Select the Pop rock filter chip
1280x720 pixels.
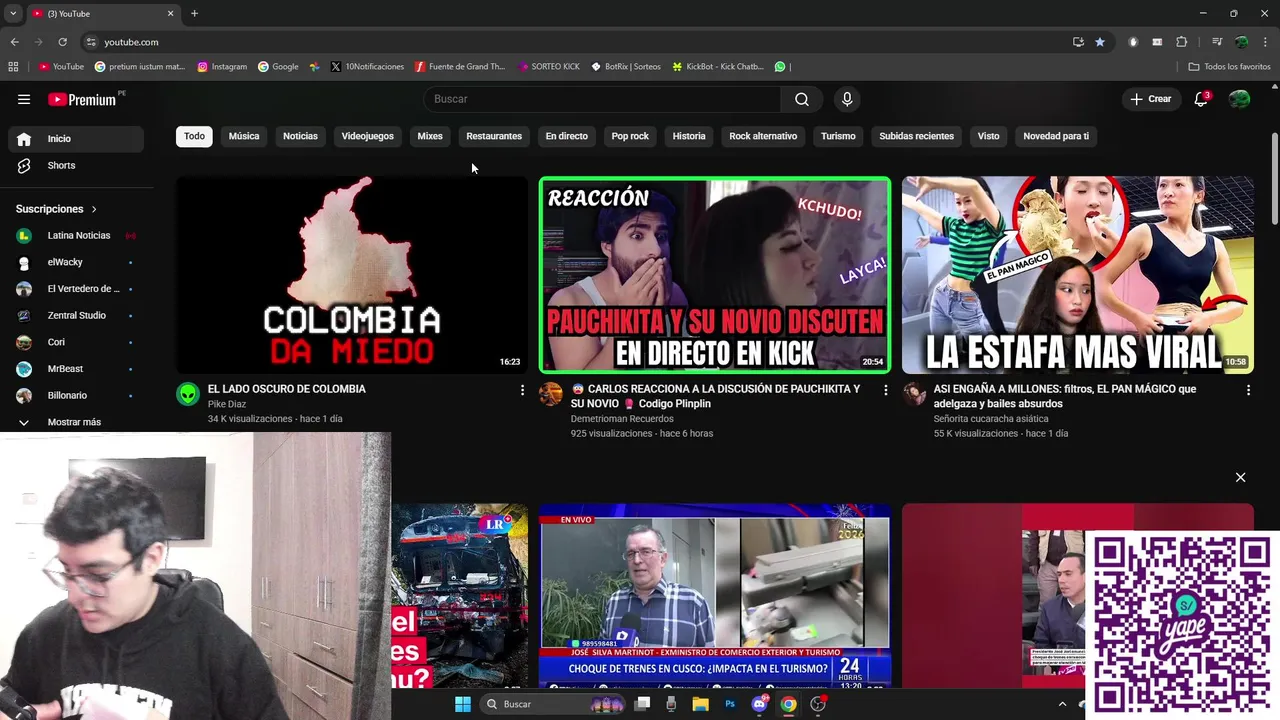pos(630,136)
